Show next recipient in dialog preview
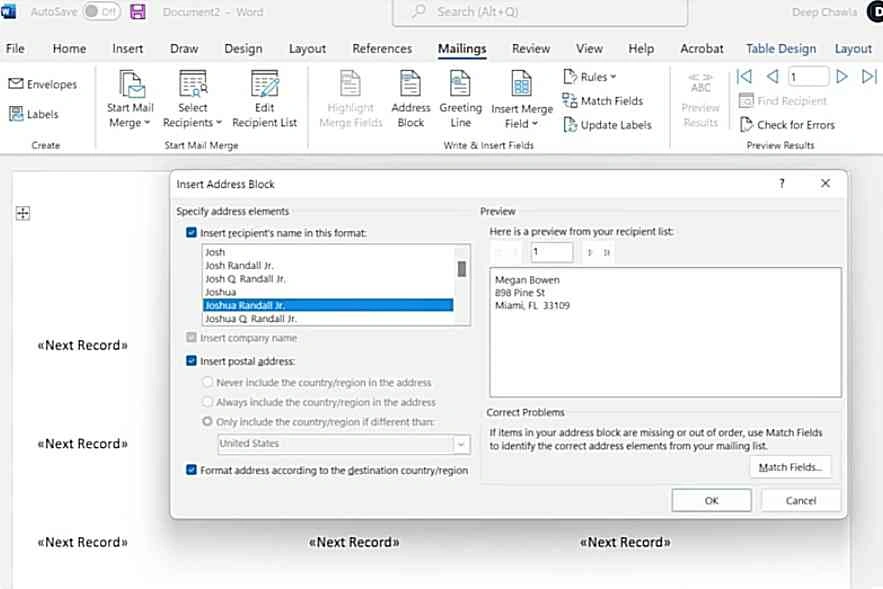The image size is (883, 589). point(590,253)
